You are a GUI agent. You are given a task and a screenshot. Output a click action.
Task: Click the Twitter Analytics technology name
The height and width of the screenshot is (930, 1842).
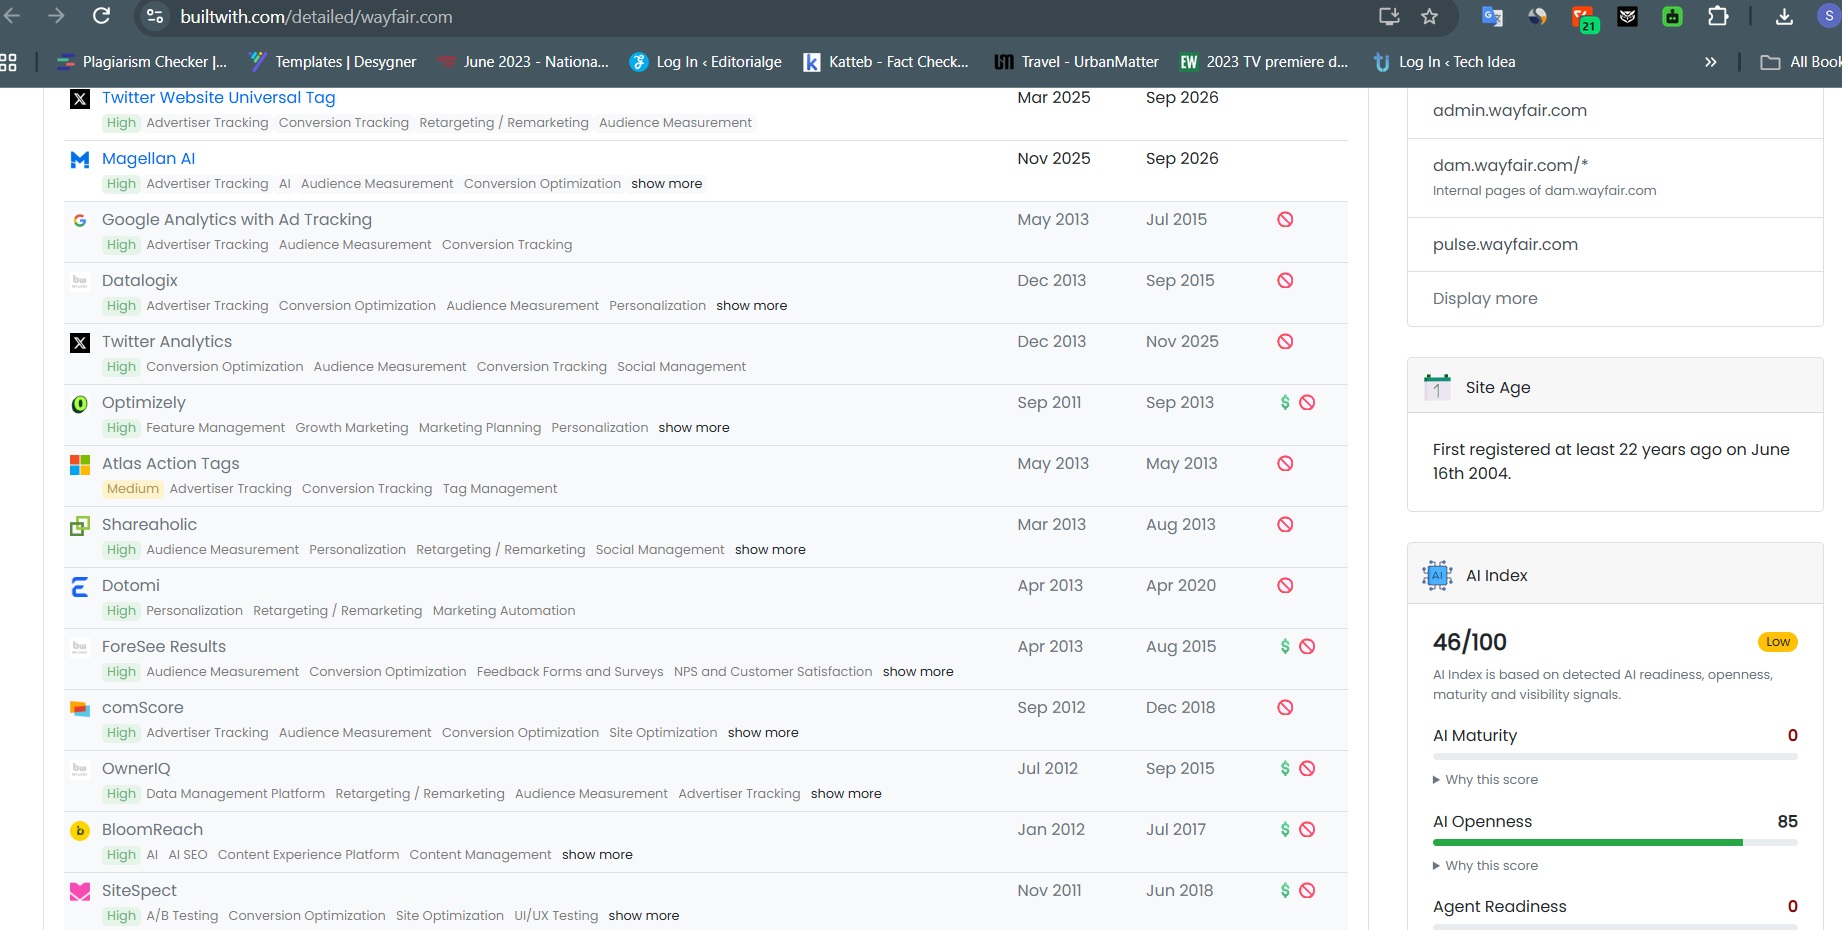point(167,341)
